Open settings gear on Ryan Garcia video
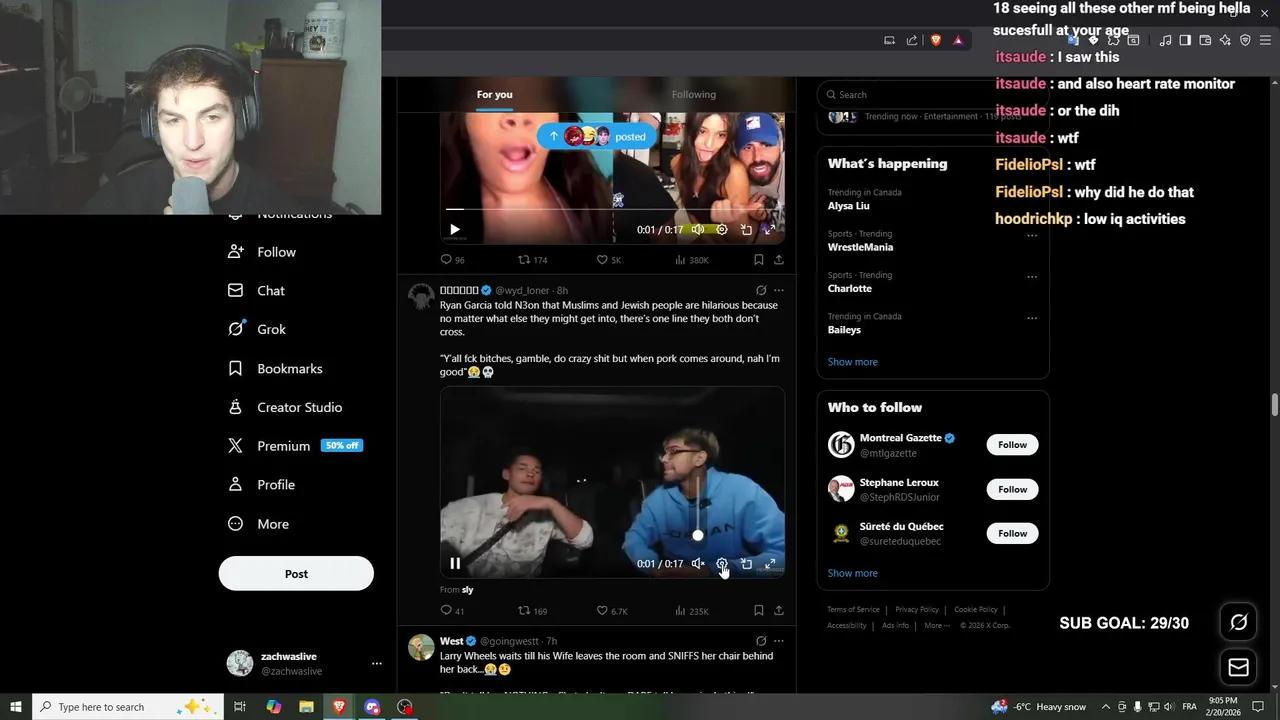This screenshot has width=1280, height=720. coord(722,564)
